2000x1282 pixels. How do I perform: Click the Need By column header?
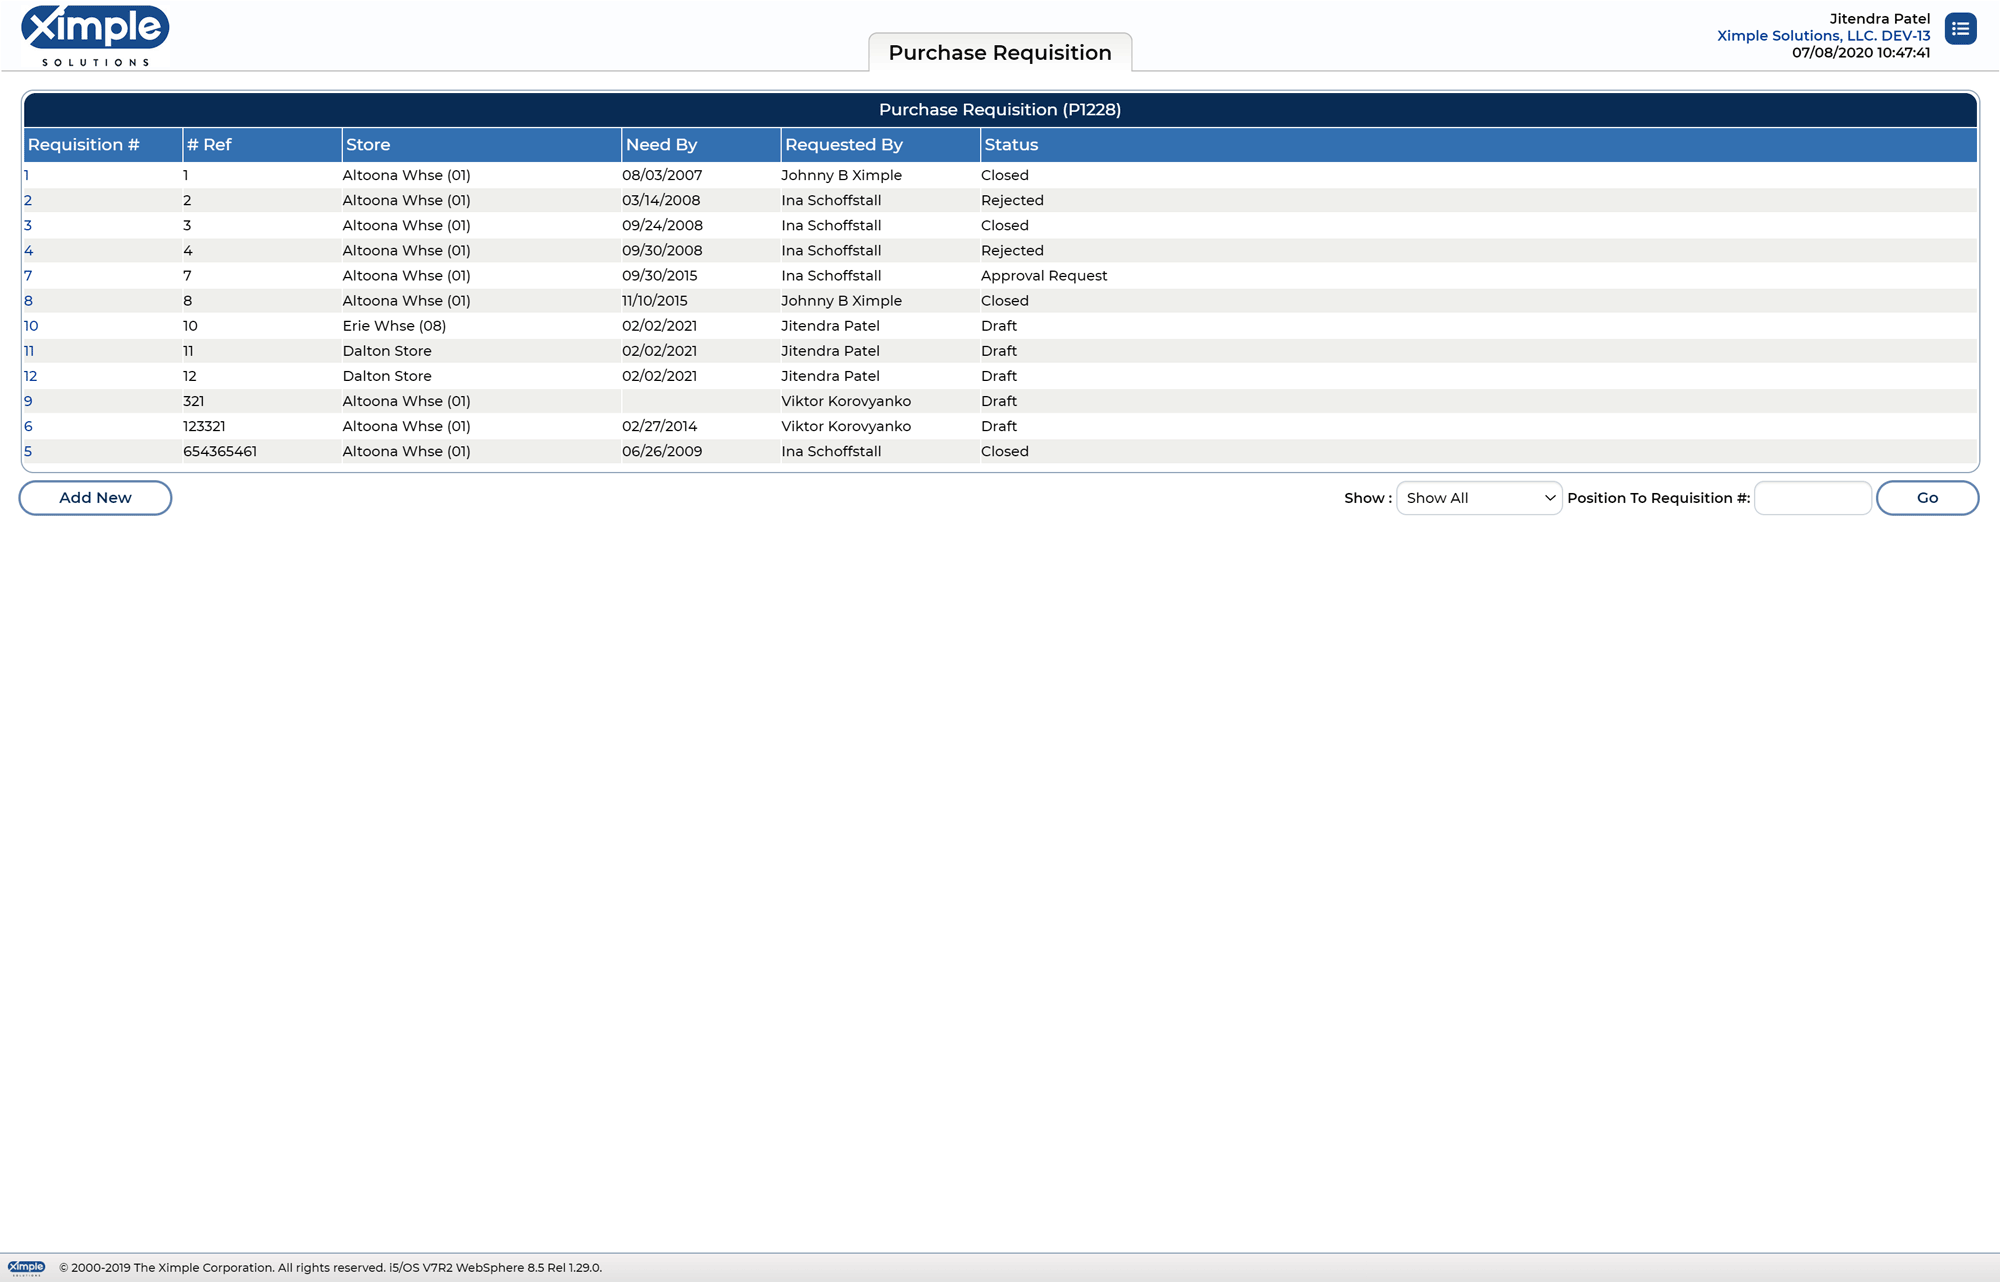[661, 145]
